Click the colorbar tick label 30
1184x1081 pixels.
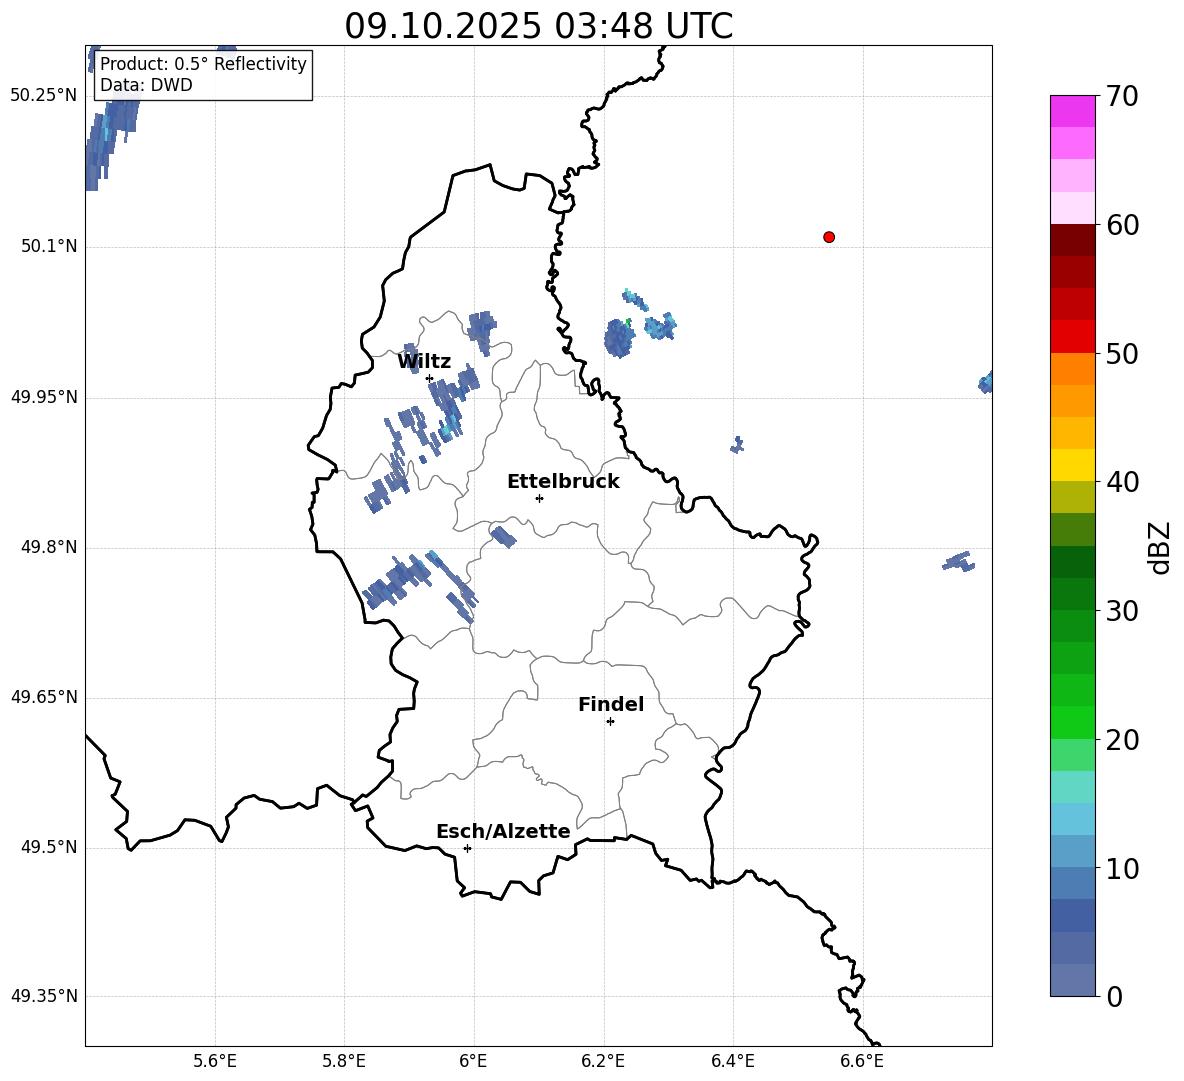(x=1122, y=611)
